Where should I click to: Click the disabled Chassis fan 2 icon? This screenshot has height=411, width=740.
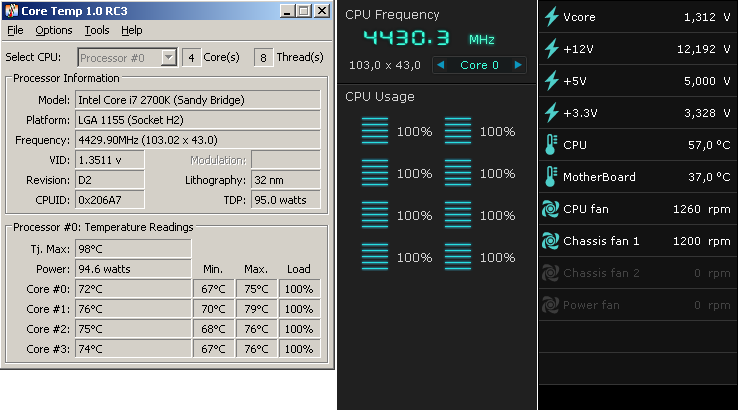pyautogui.click(x=550, y=273)
